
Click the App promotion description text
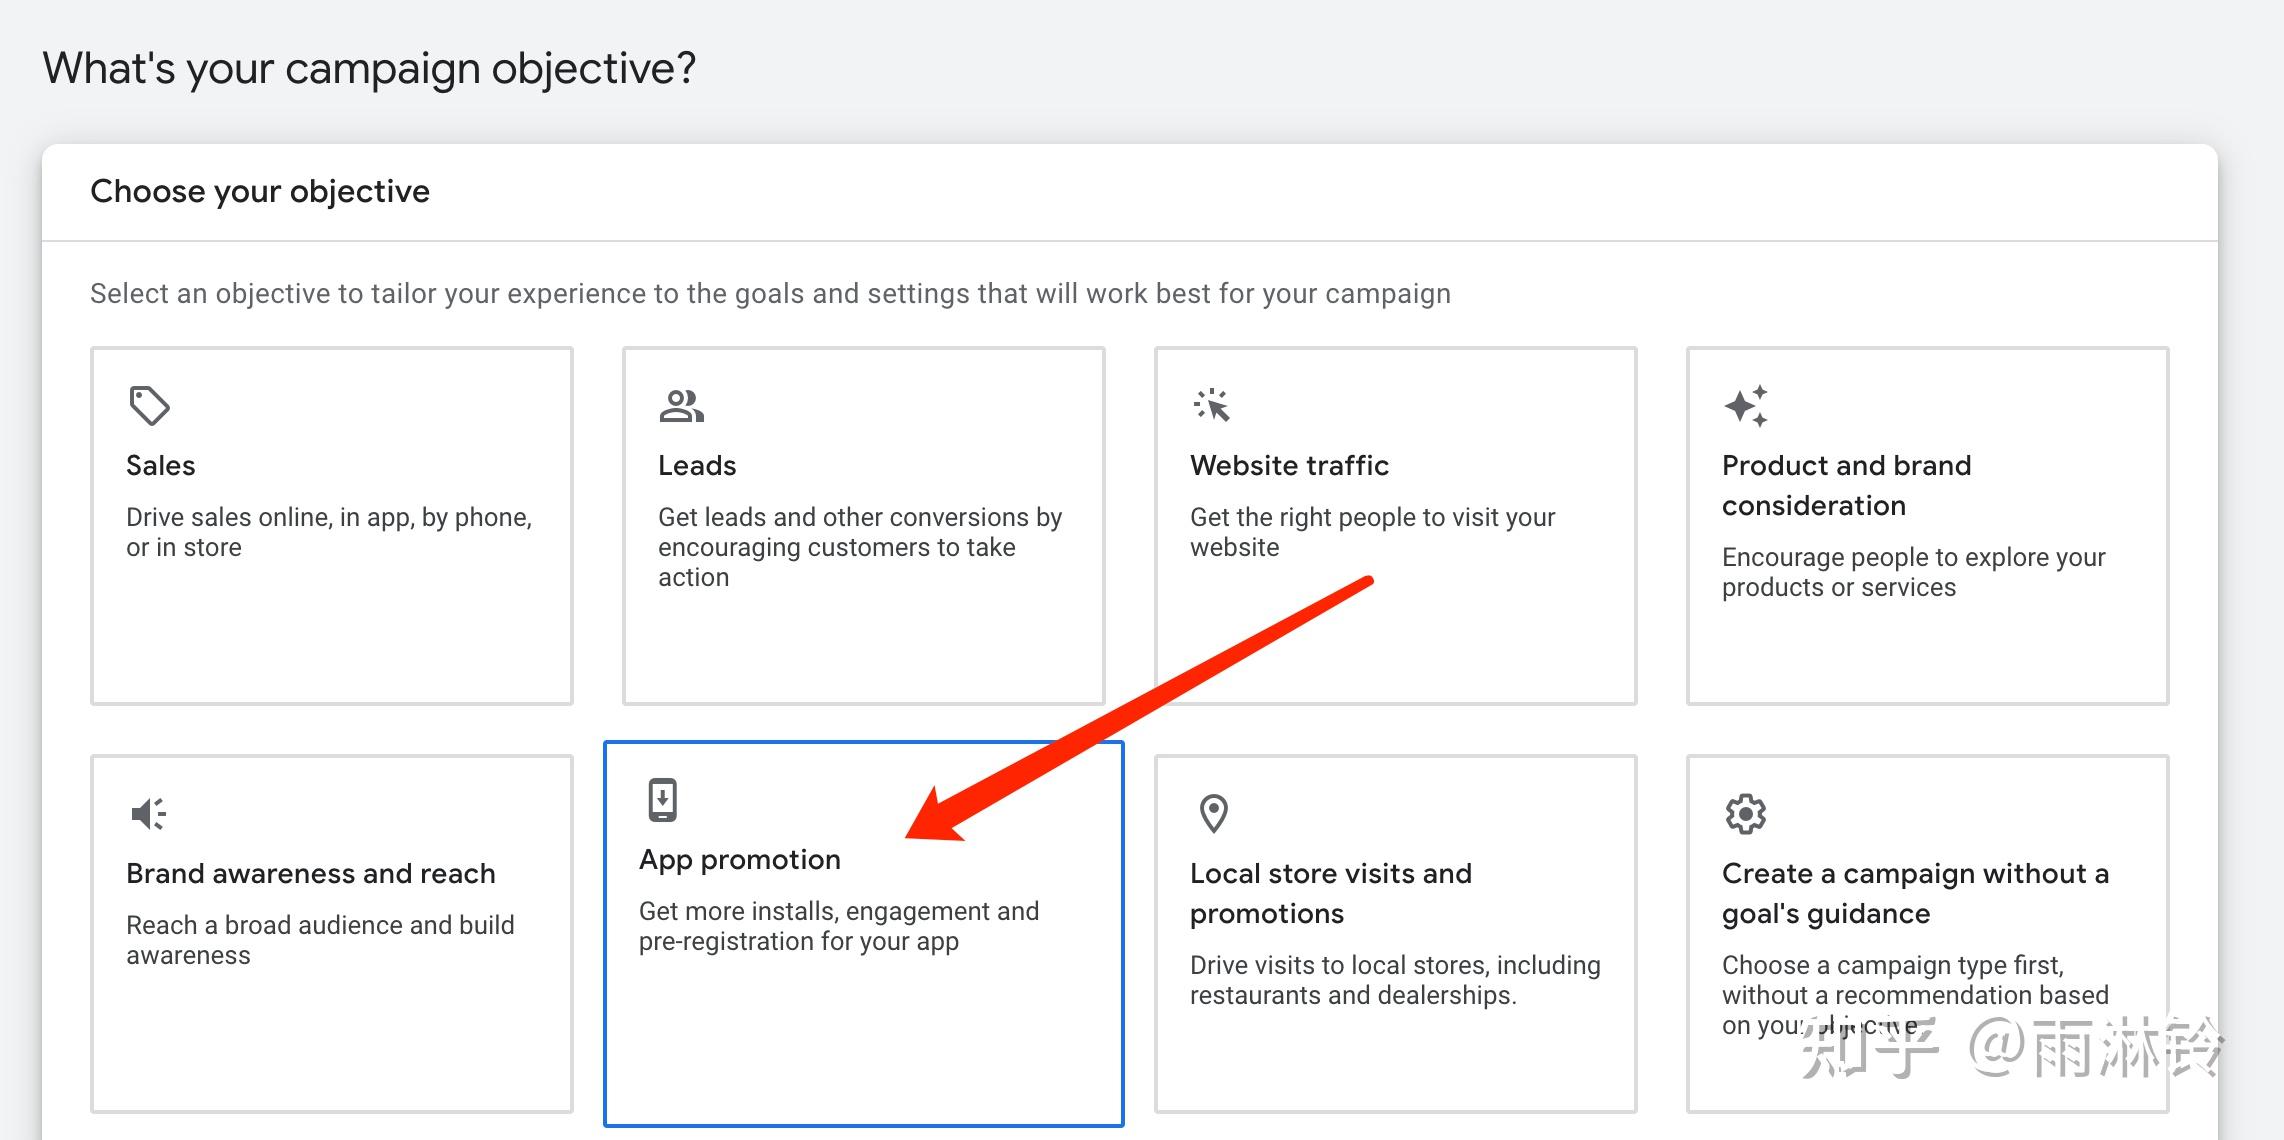[838, 926]
